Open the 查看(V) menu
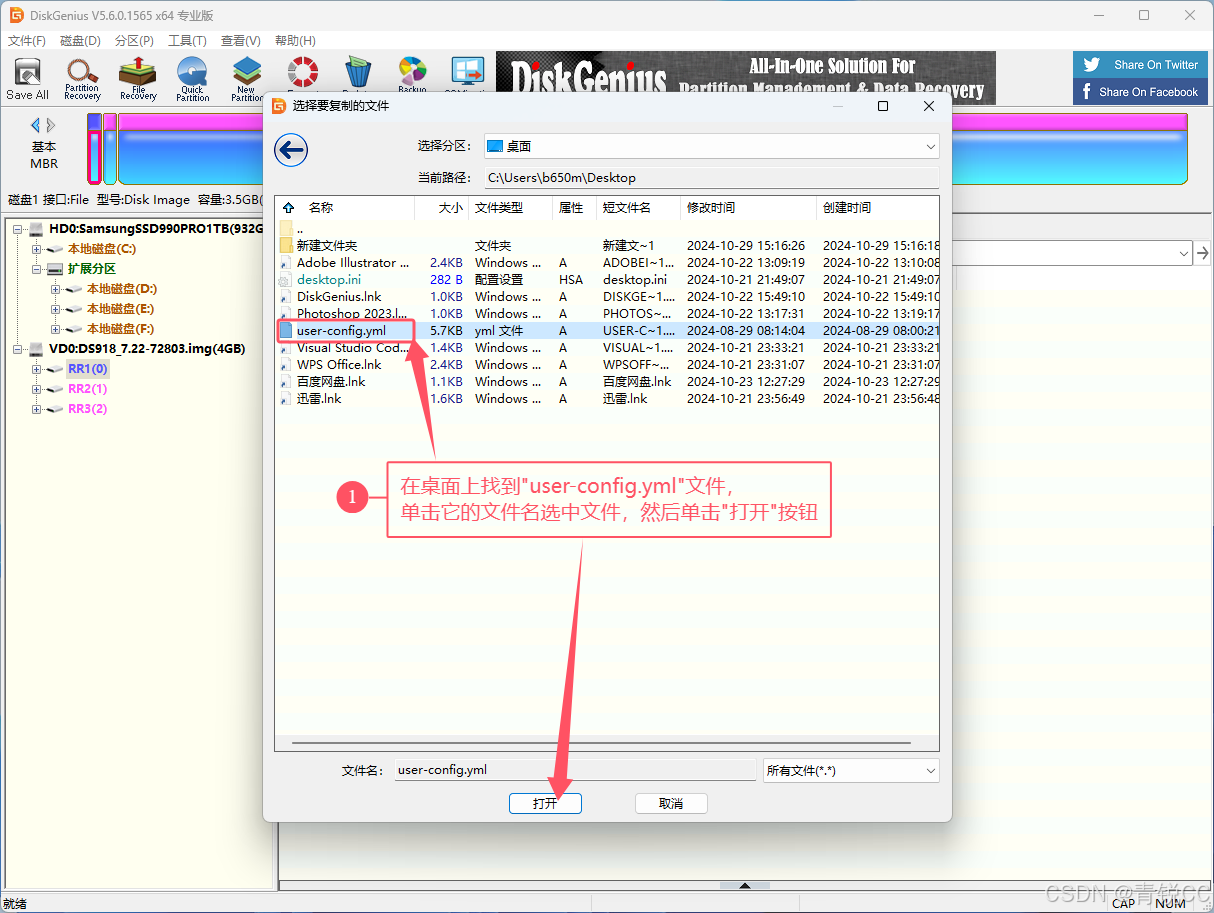1214x913 pixels. [x=241, y=41]
